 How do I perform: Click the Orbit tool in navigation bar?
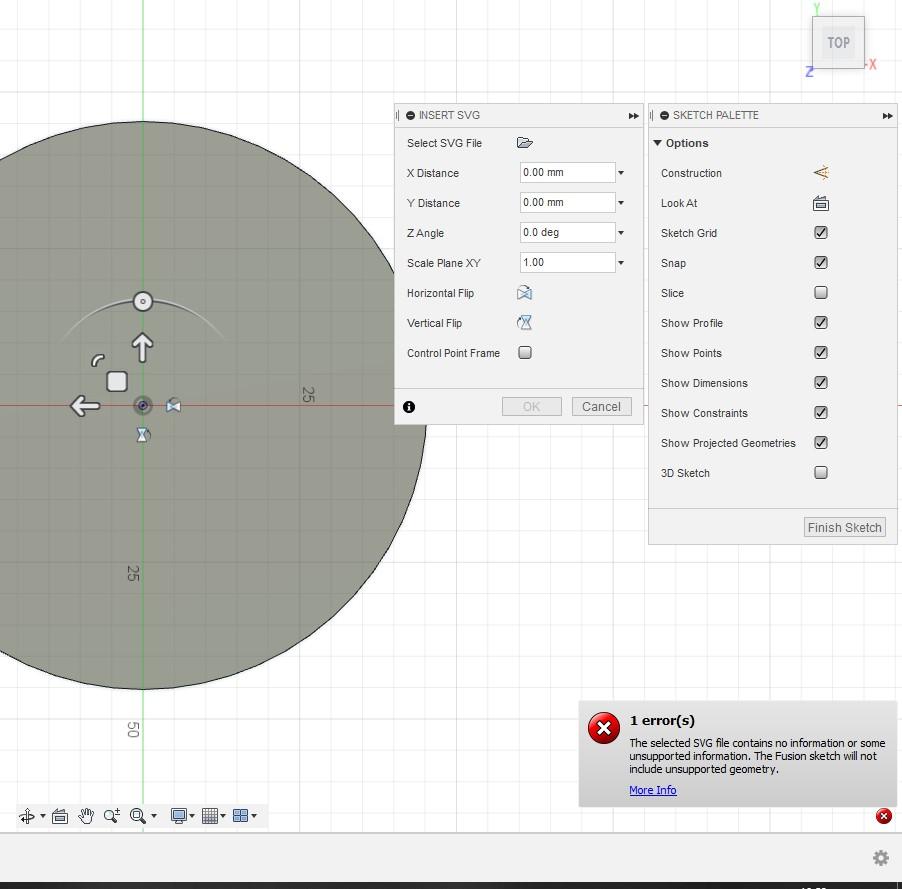pos(27,816)
